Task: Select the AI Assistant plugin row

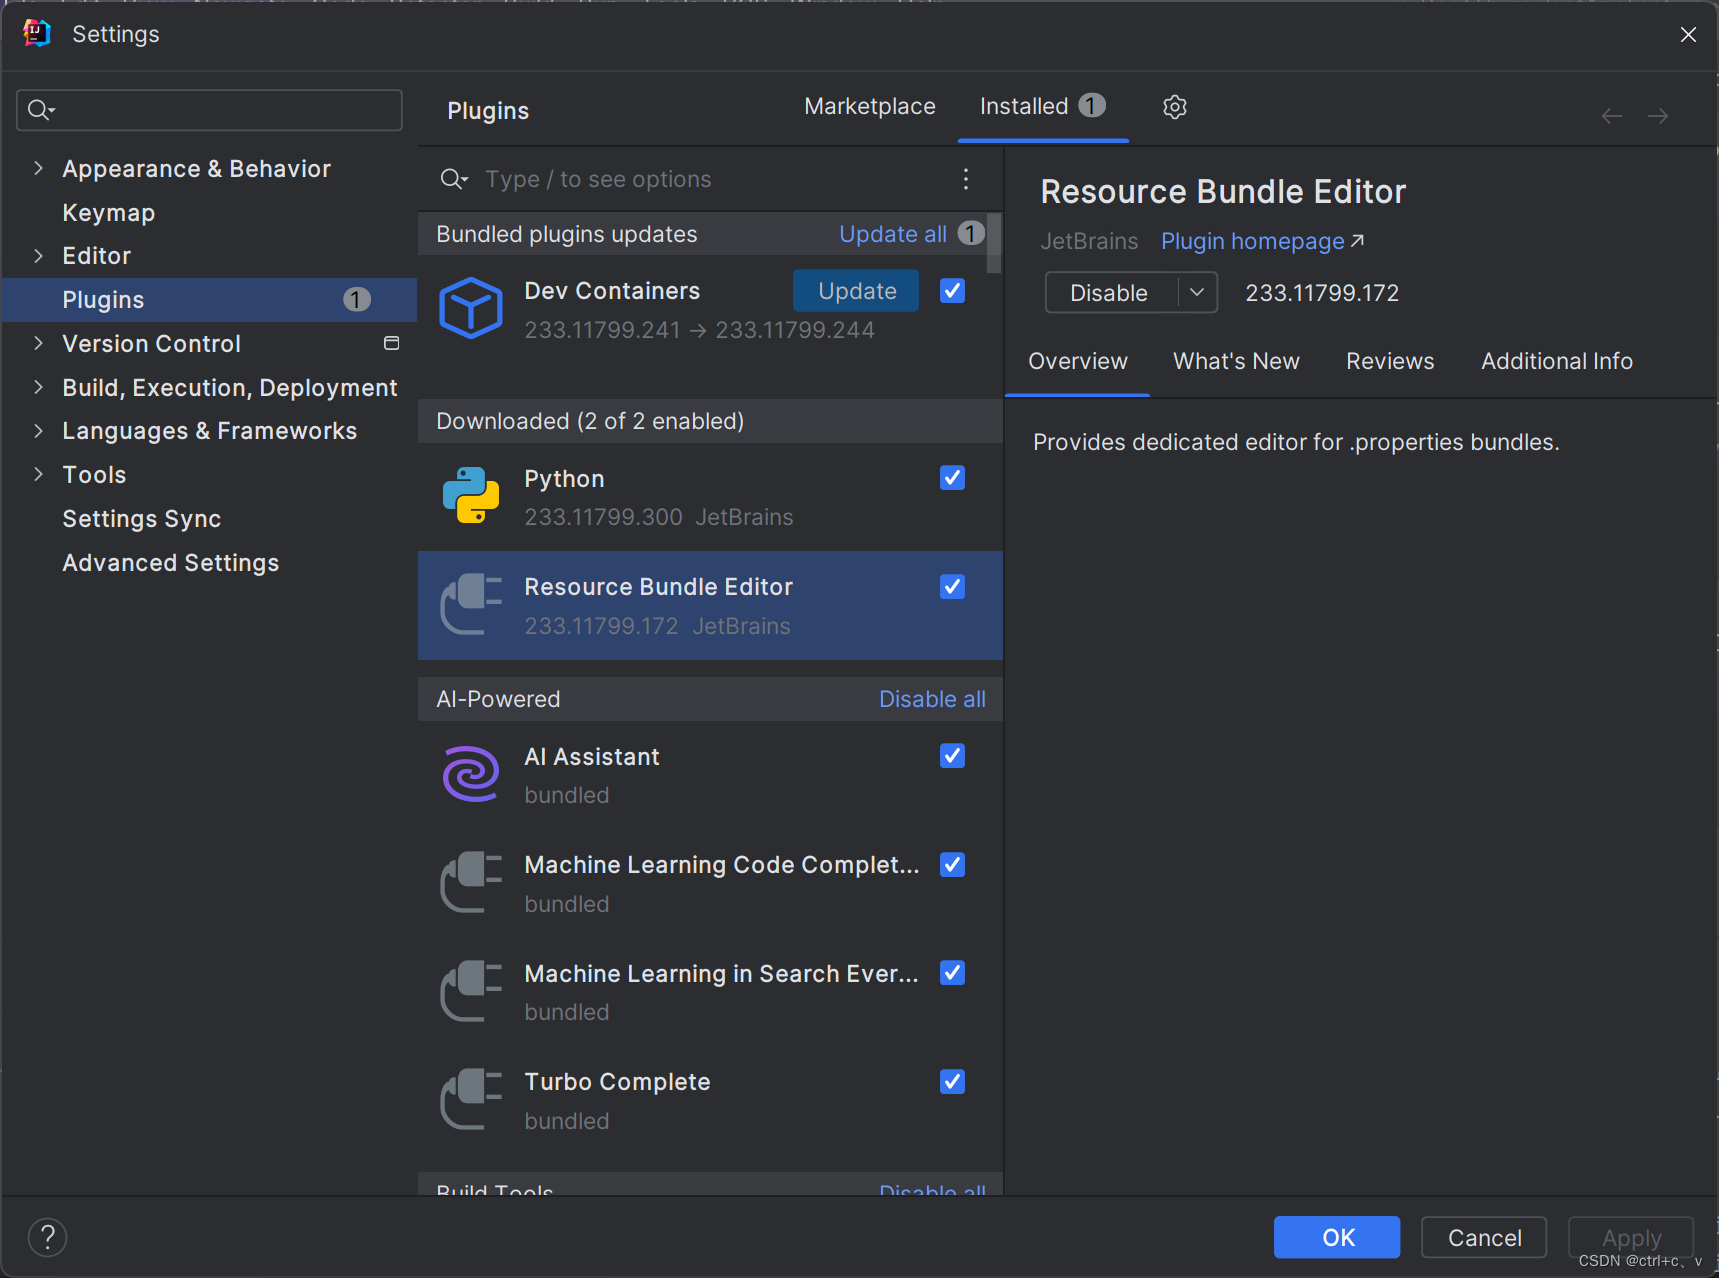Action: (x=710, y=775)
